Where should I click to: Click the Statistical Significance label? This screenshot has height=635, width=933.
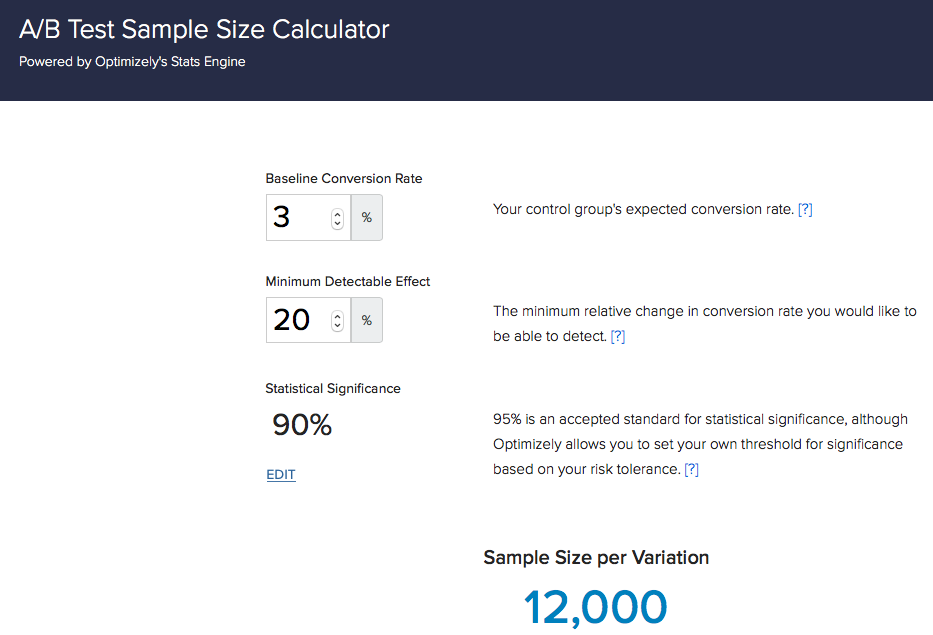point(333,389)
